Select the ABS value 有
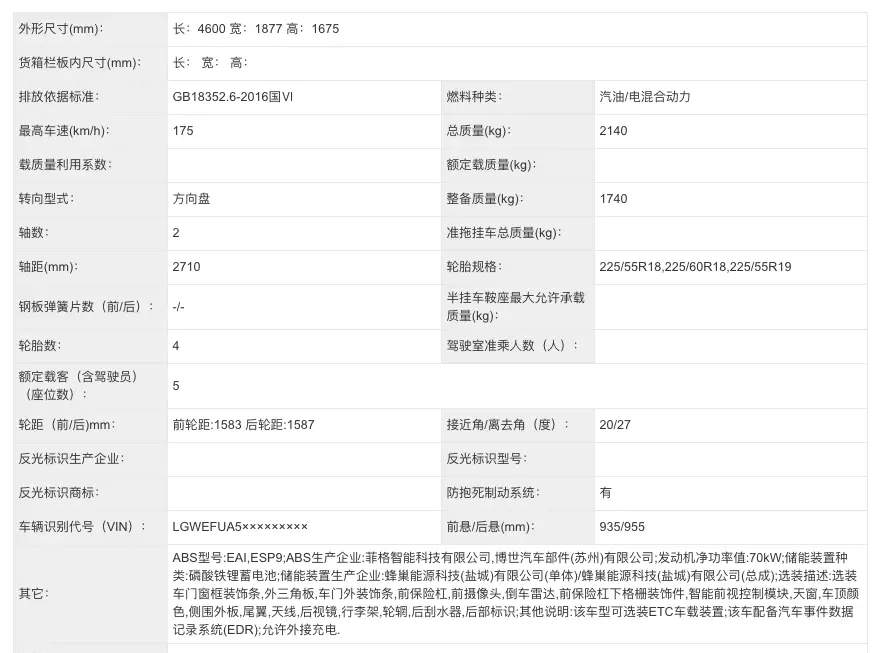884x653 pixels. coord(605,492)
